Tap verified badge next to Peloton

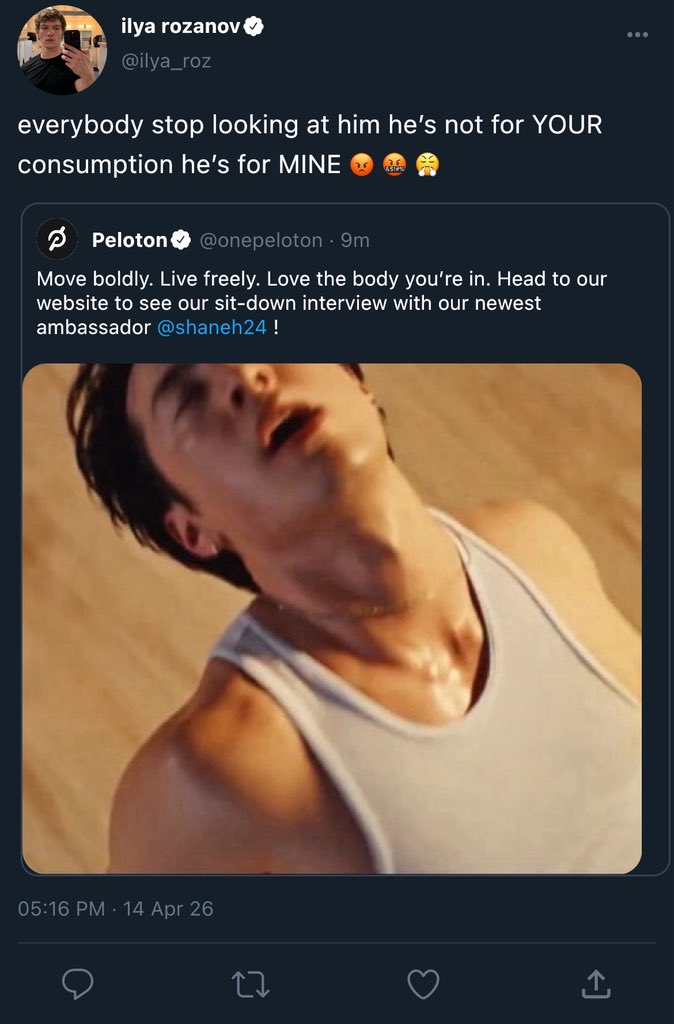pyautogui.click(x=181, y=240)
